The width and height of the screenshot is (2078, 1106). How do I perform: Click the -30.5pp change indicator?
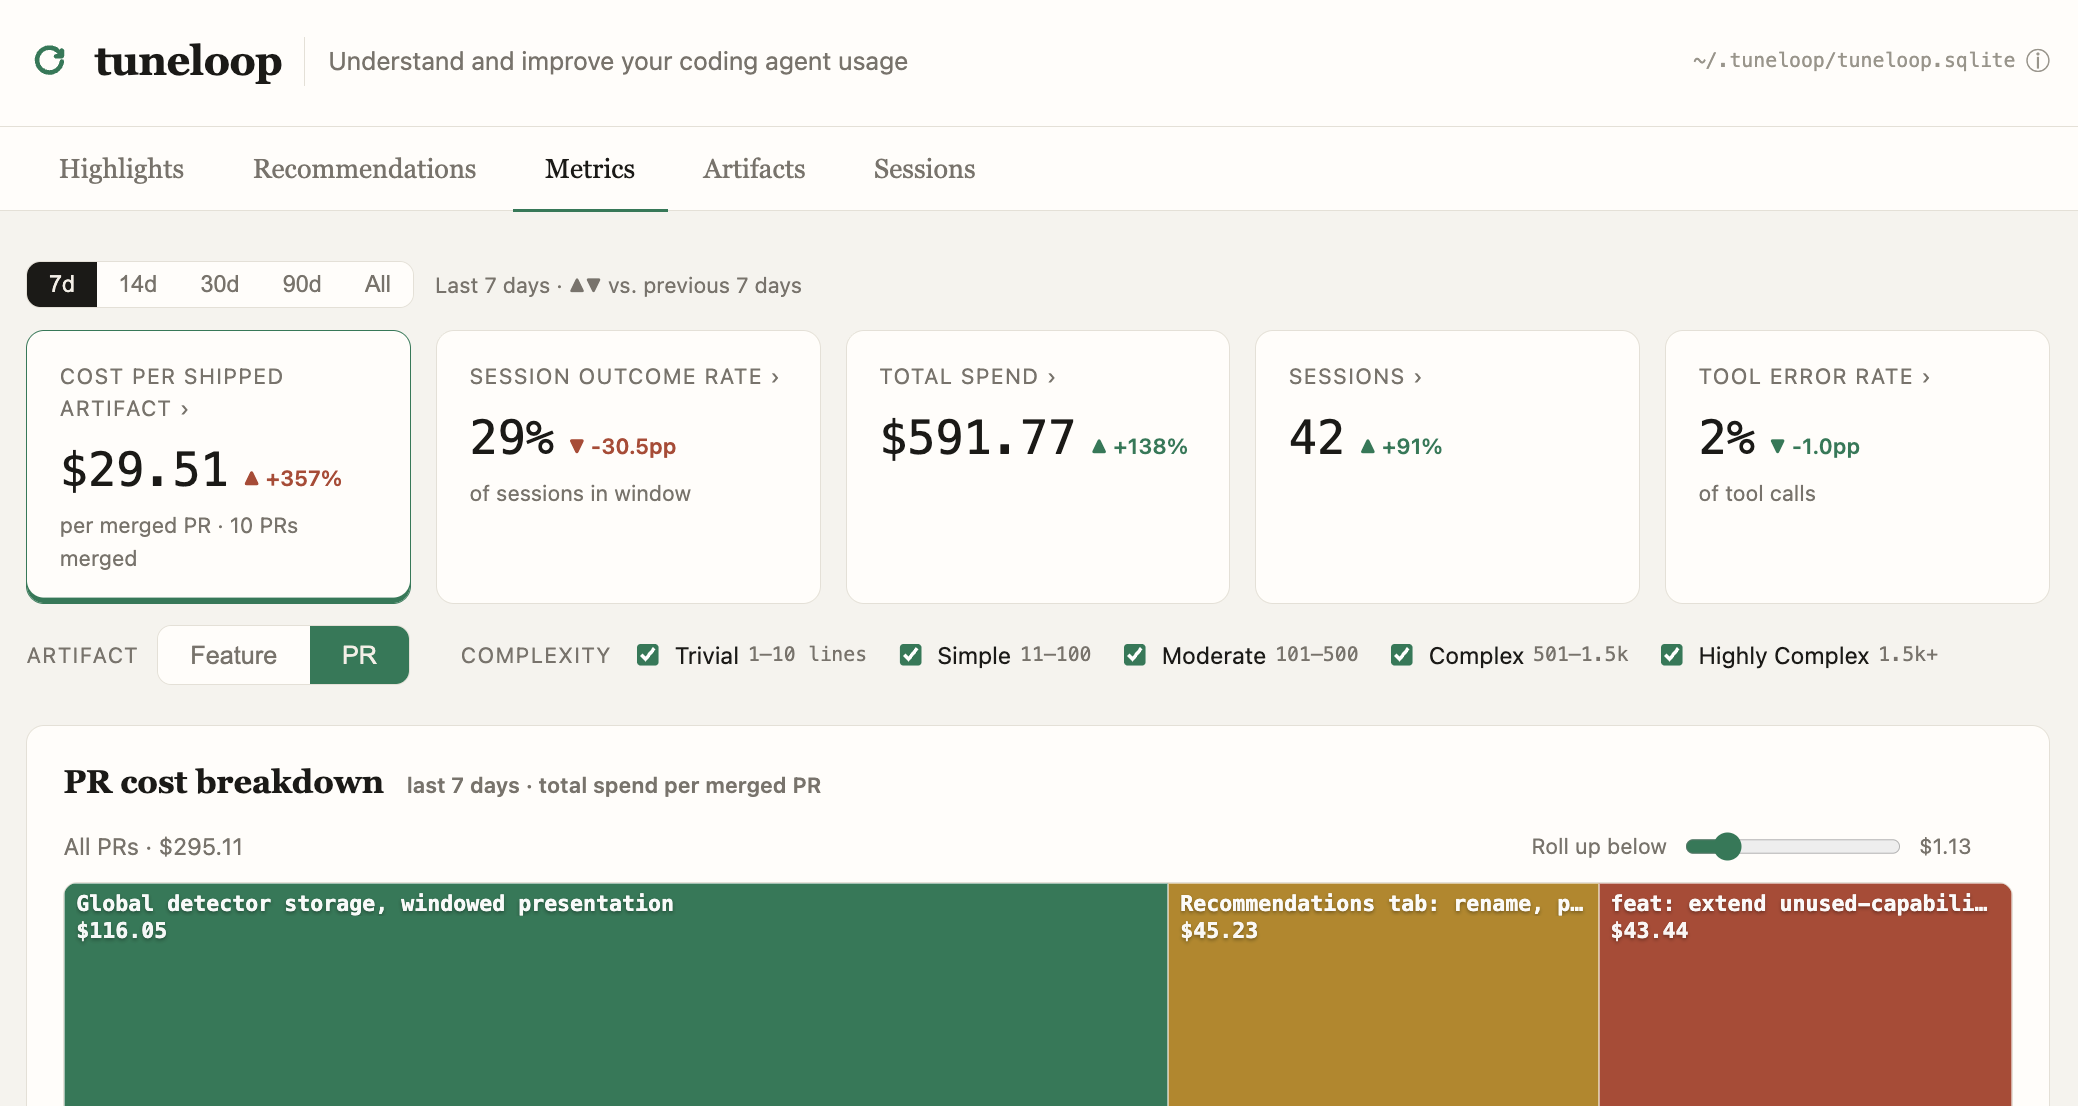click(623, 446)
